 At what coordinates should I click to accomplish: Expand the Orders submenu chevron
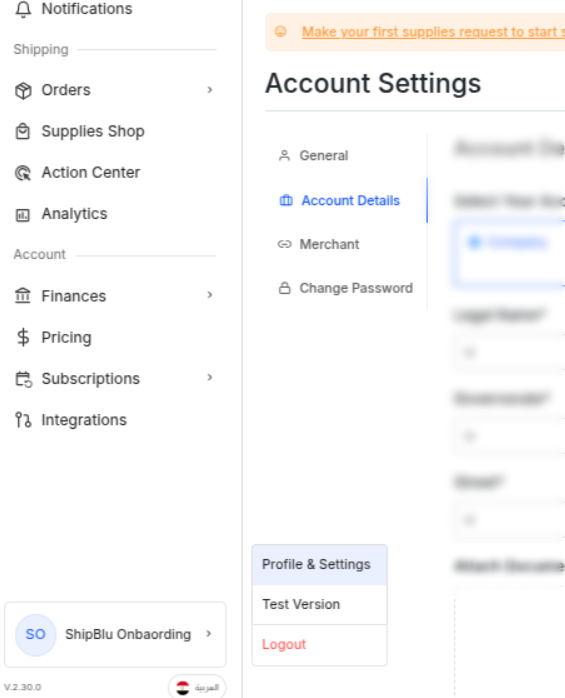[x=210, y=90]
